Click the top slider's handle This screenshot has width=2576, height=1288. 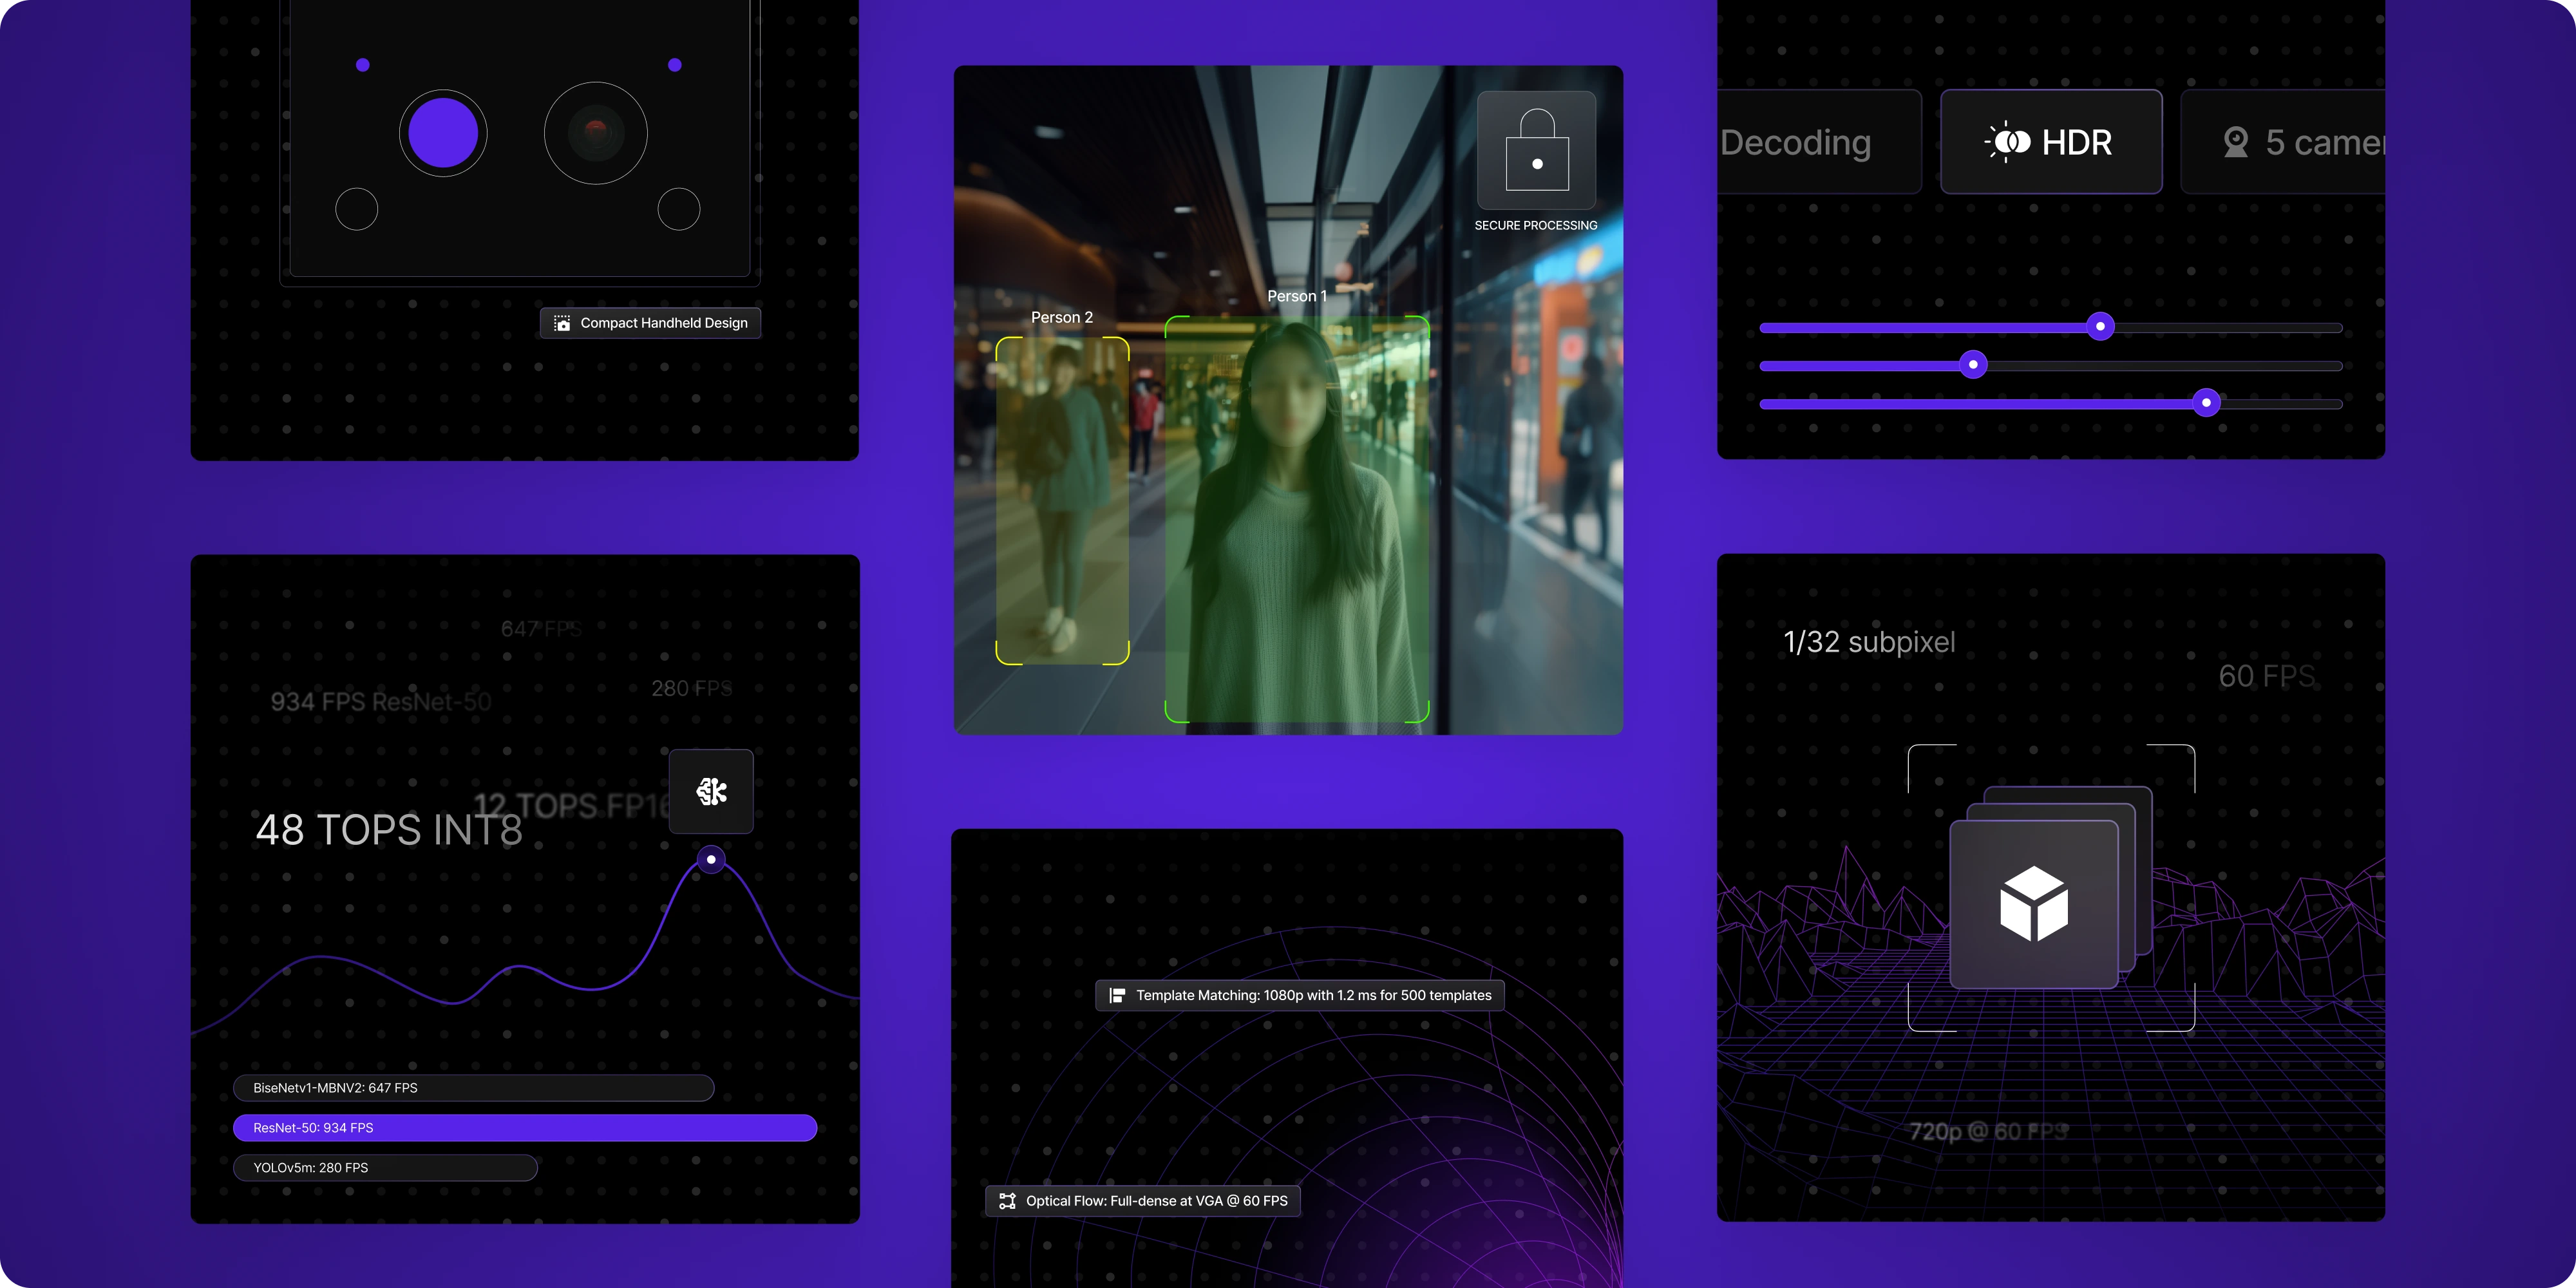point(2100,326)
